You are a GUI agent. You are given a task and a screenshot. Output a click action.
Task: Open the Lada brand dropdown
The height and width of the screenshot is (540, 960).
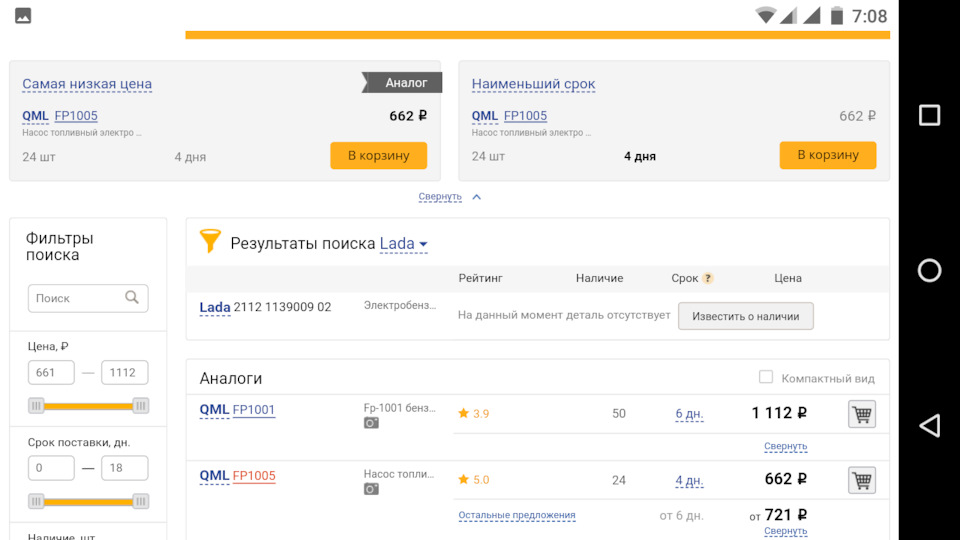[x=404, y=244]
